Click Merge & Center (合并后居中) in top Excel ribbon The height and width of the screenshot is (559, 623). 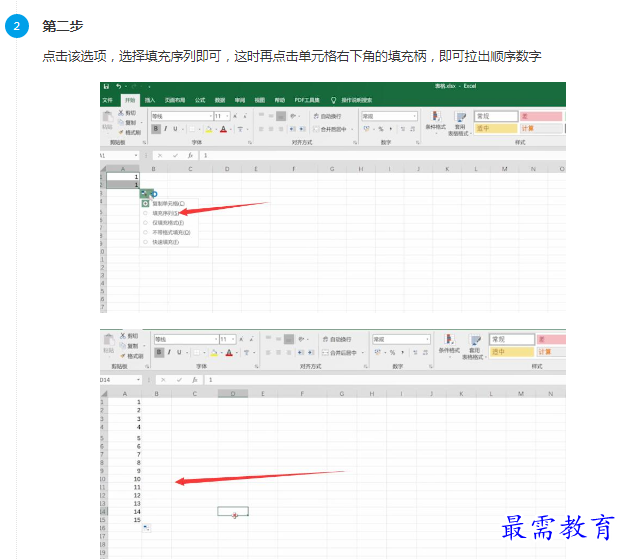tap(330, 129)
